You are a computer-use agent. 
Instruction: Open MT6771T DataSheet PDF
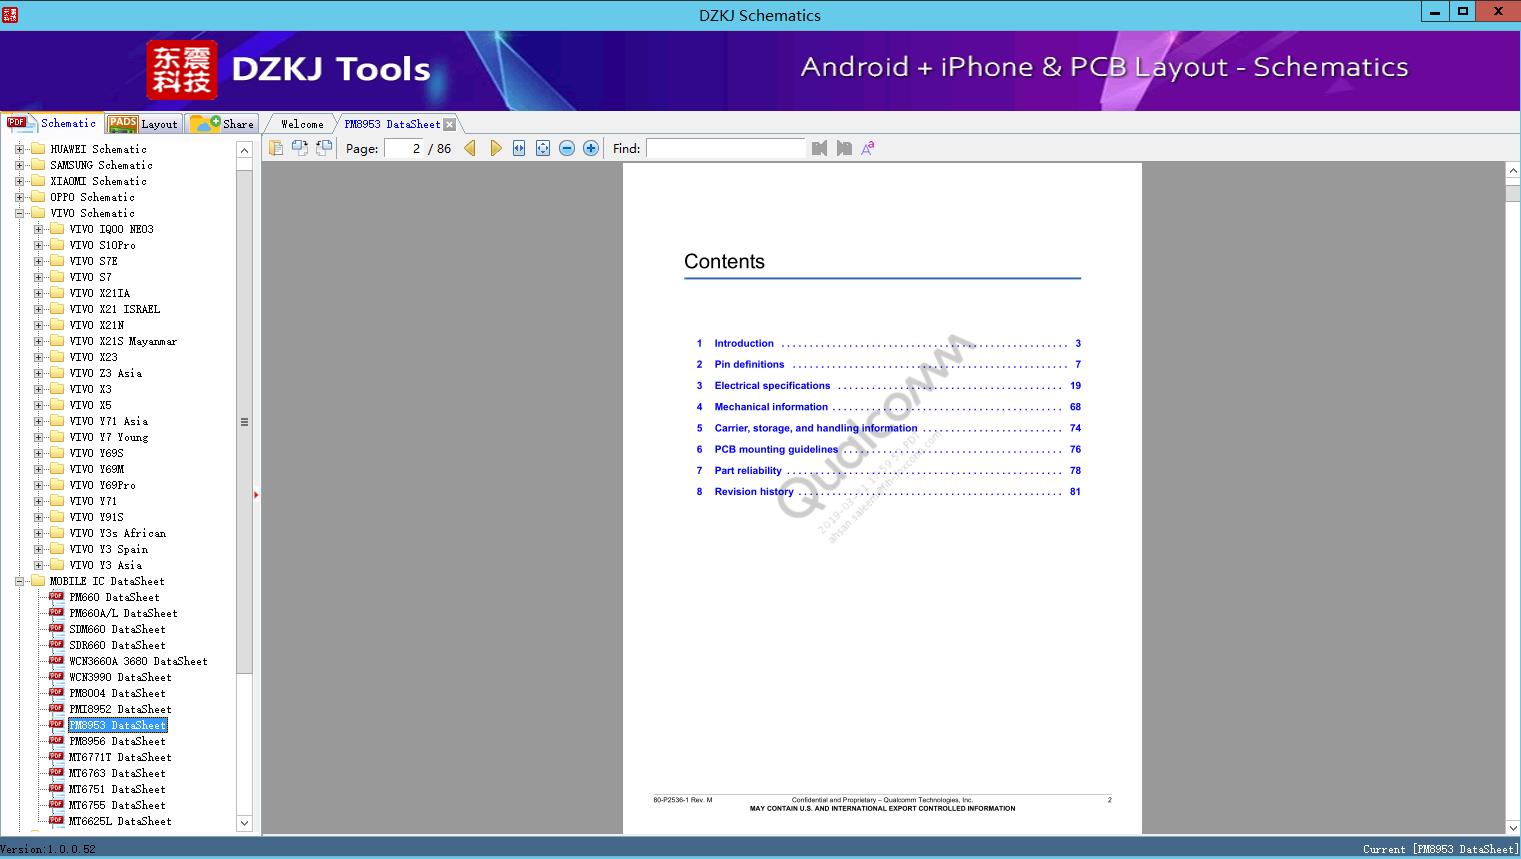tap(120, 757)
